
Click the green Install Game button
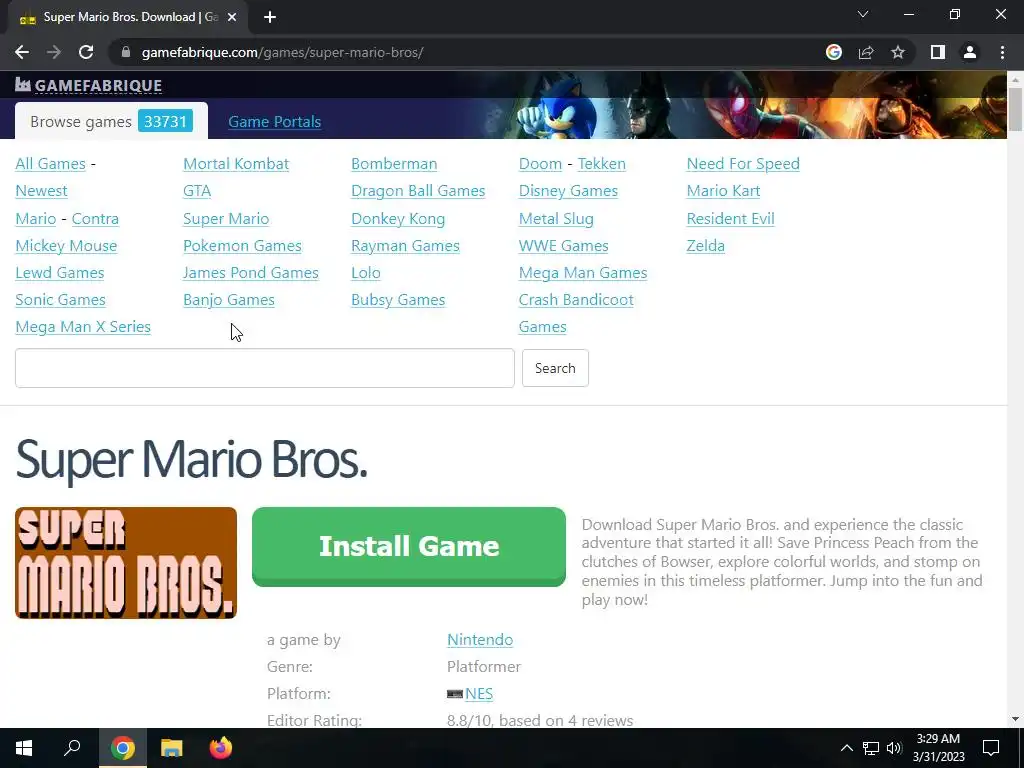[409, 547]
